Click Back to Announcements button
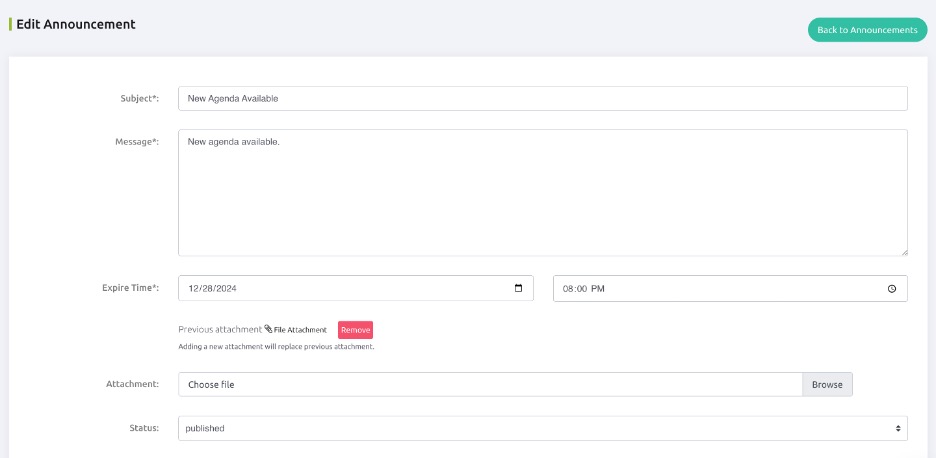 867,30
